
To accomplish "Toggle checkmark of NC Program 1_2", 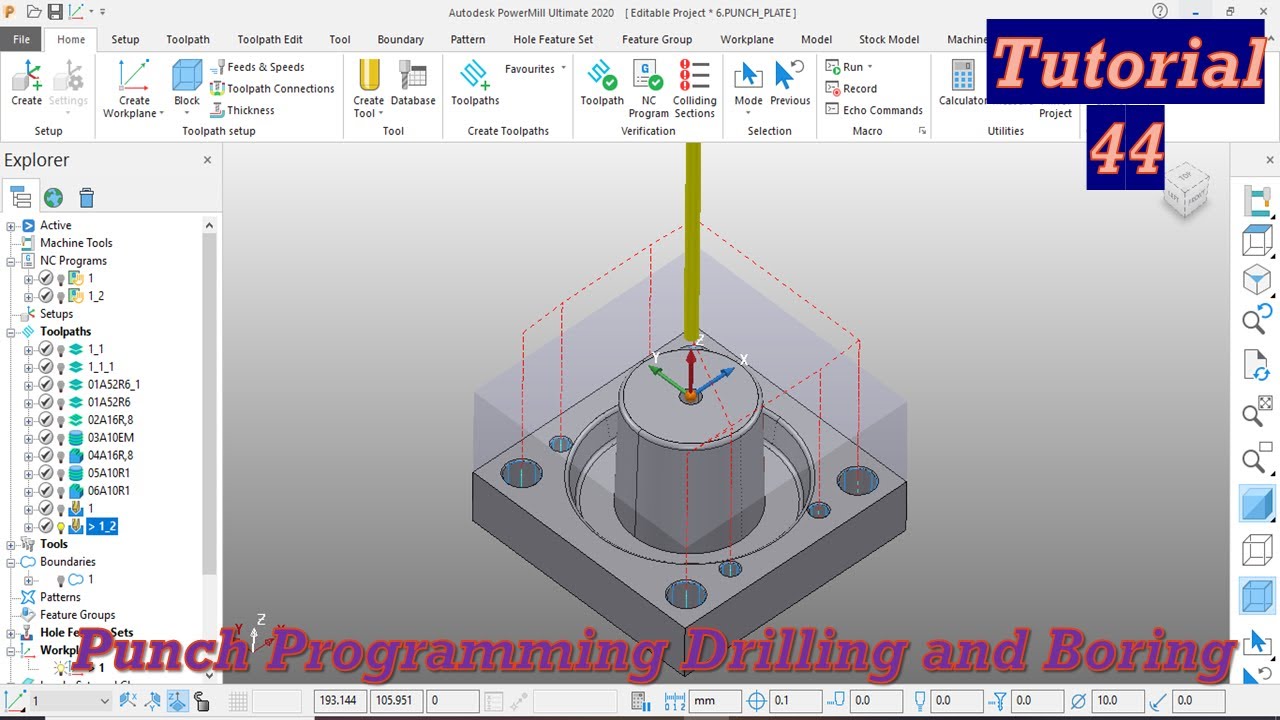I will [45, 296].
